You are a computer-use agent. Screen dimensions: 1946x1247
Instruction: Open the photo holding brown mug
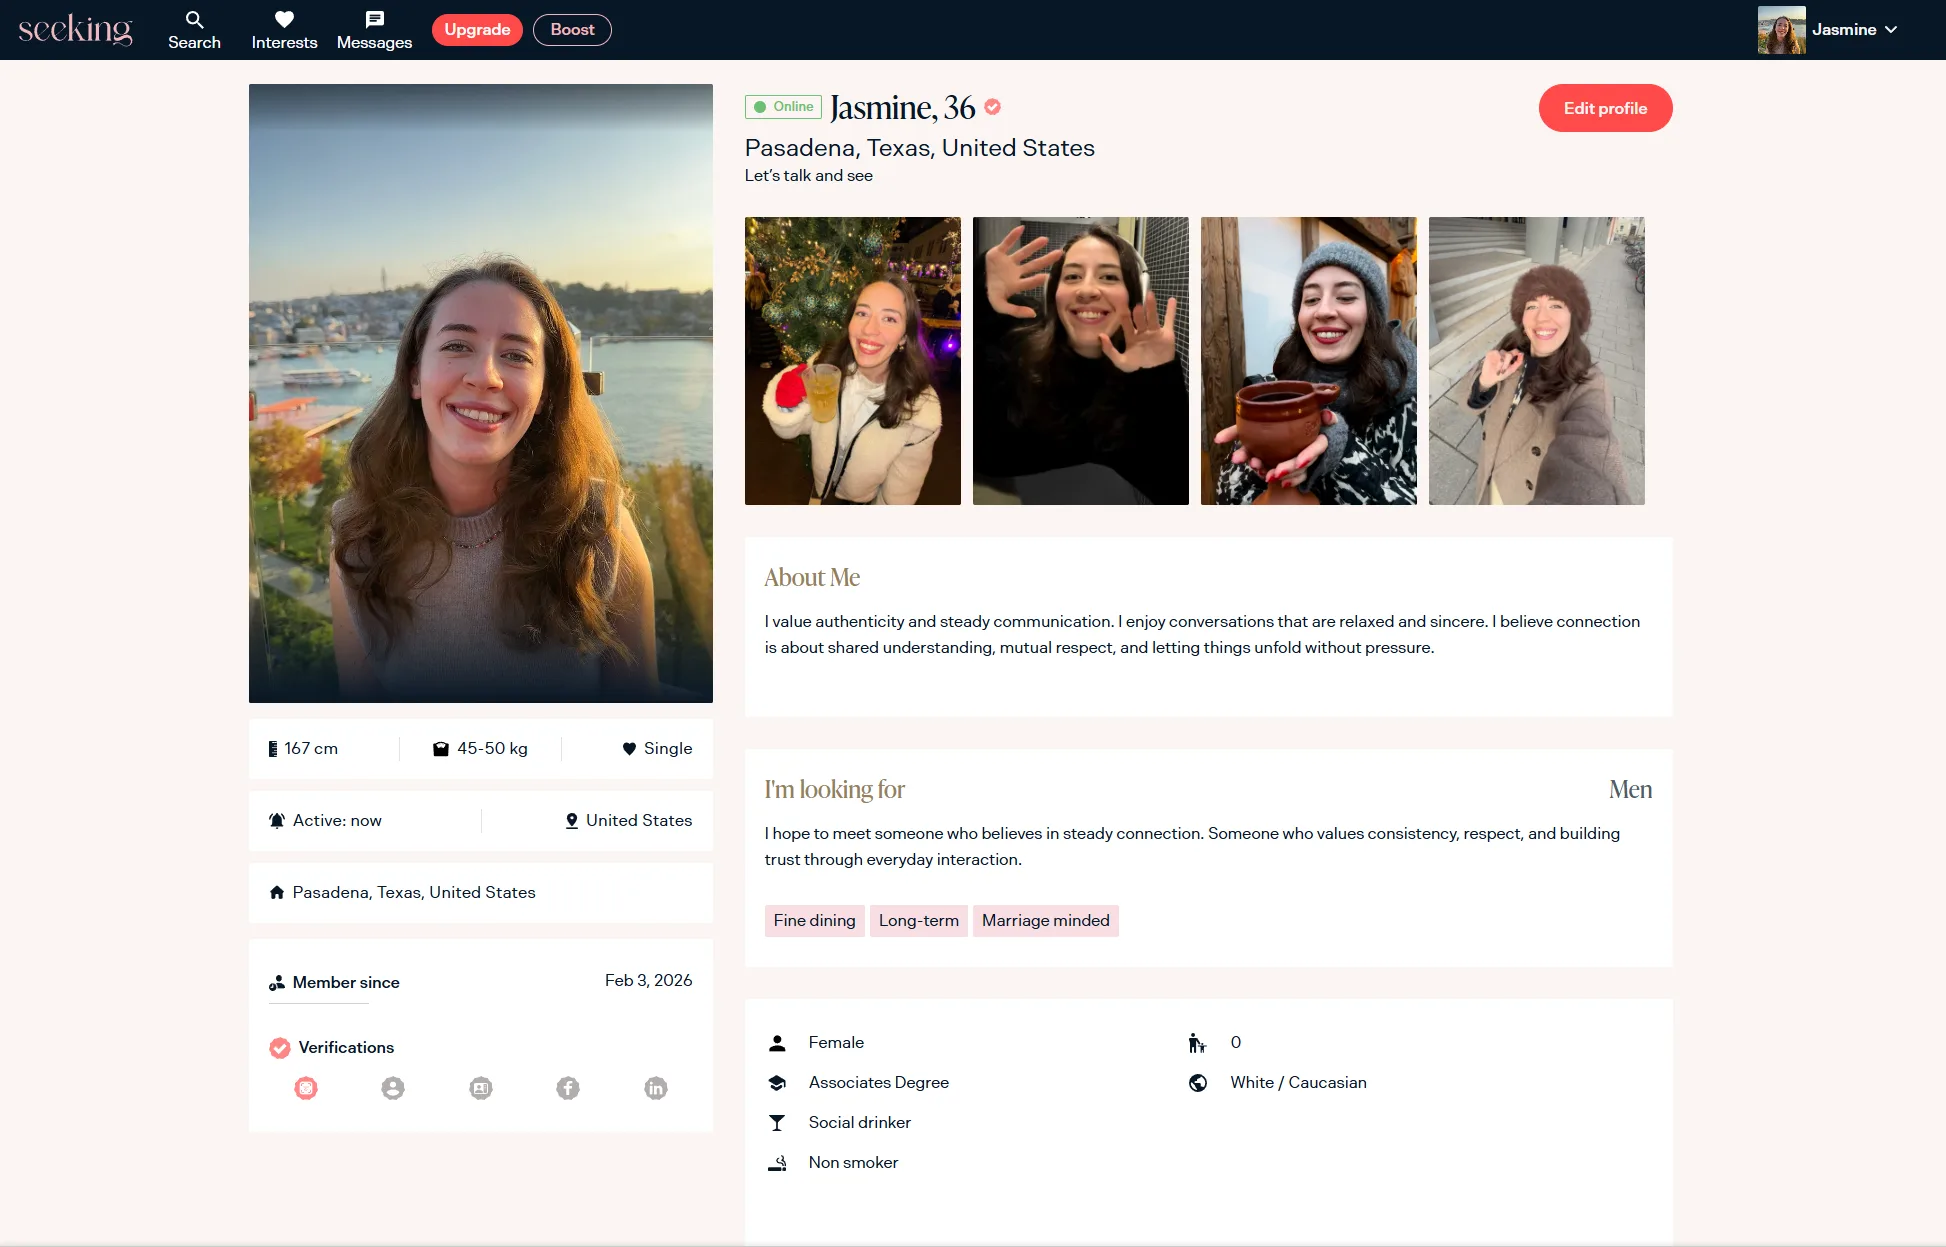click(x=1308, y=360)
